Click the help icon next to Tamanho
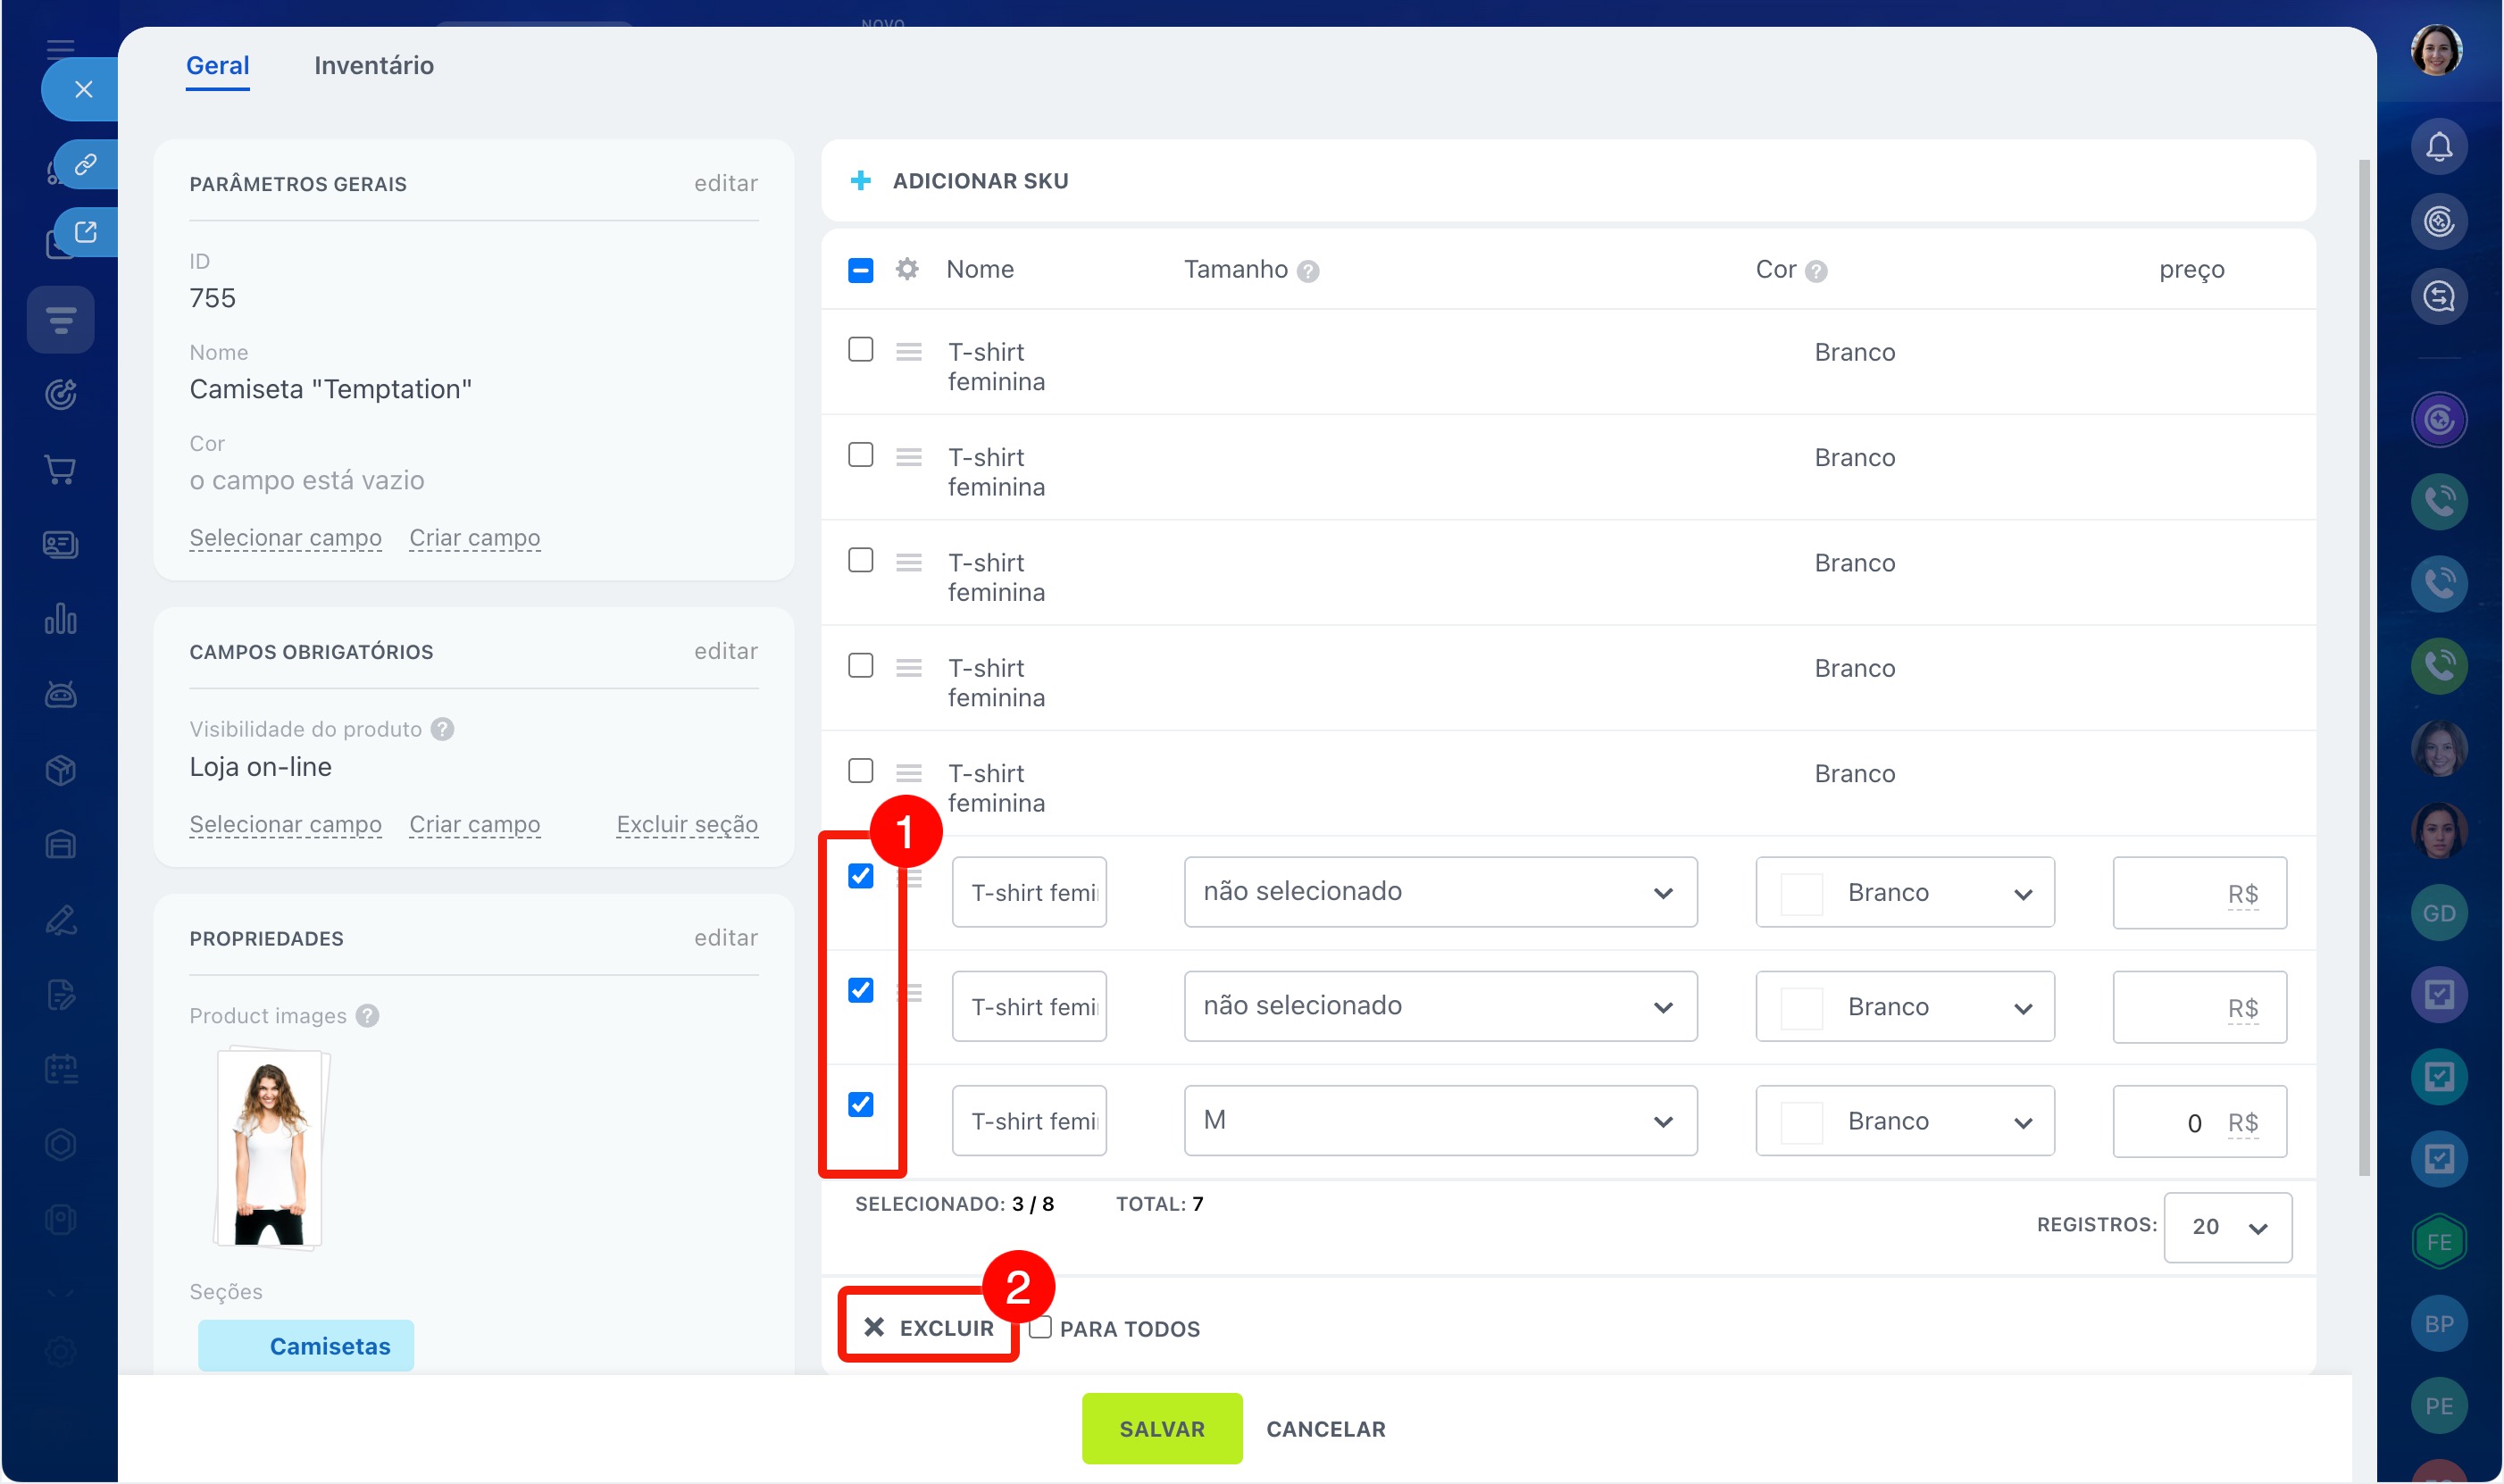Screen dimensions: 2504x1484 tap(1307, 271)
